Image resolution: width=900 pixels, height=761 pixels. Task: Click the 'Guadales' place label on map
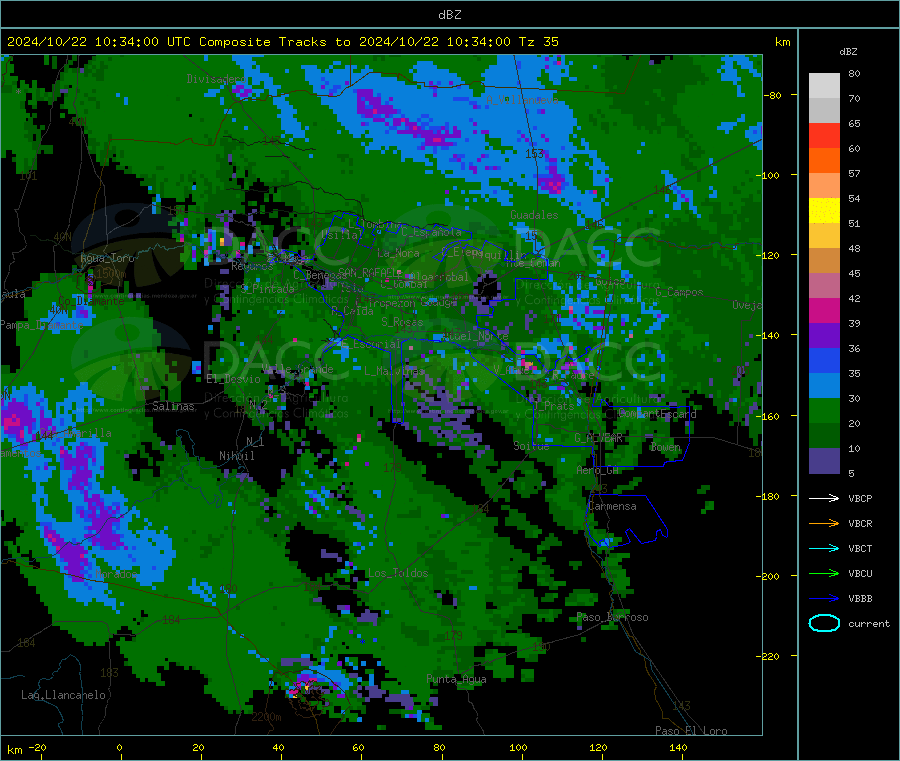click(534, 215)
